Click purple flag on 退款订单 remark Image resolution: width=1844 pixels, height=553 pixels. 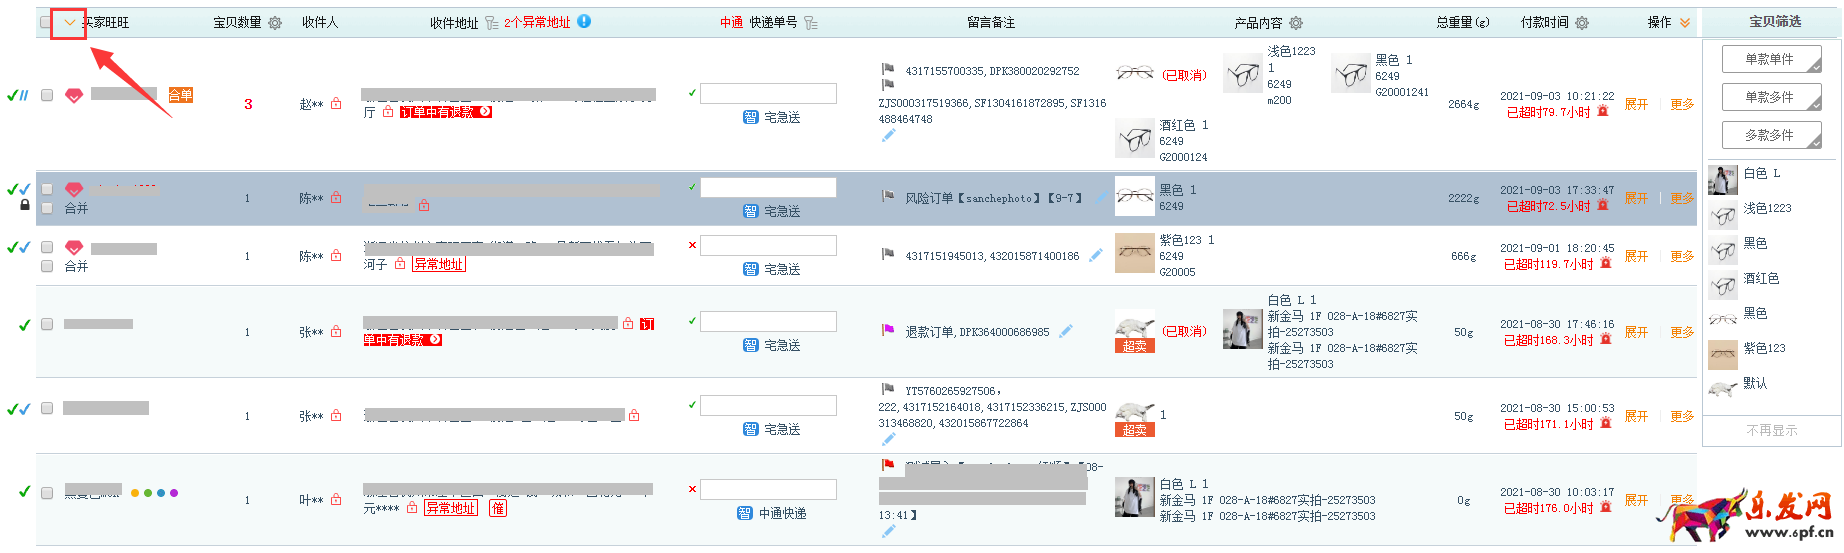coord(888,330)
